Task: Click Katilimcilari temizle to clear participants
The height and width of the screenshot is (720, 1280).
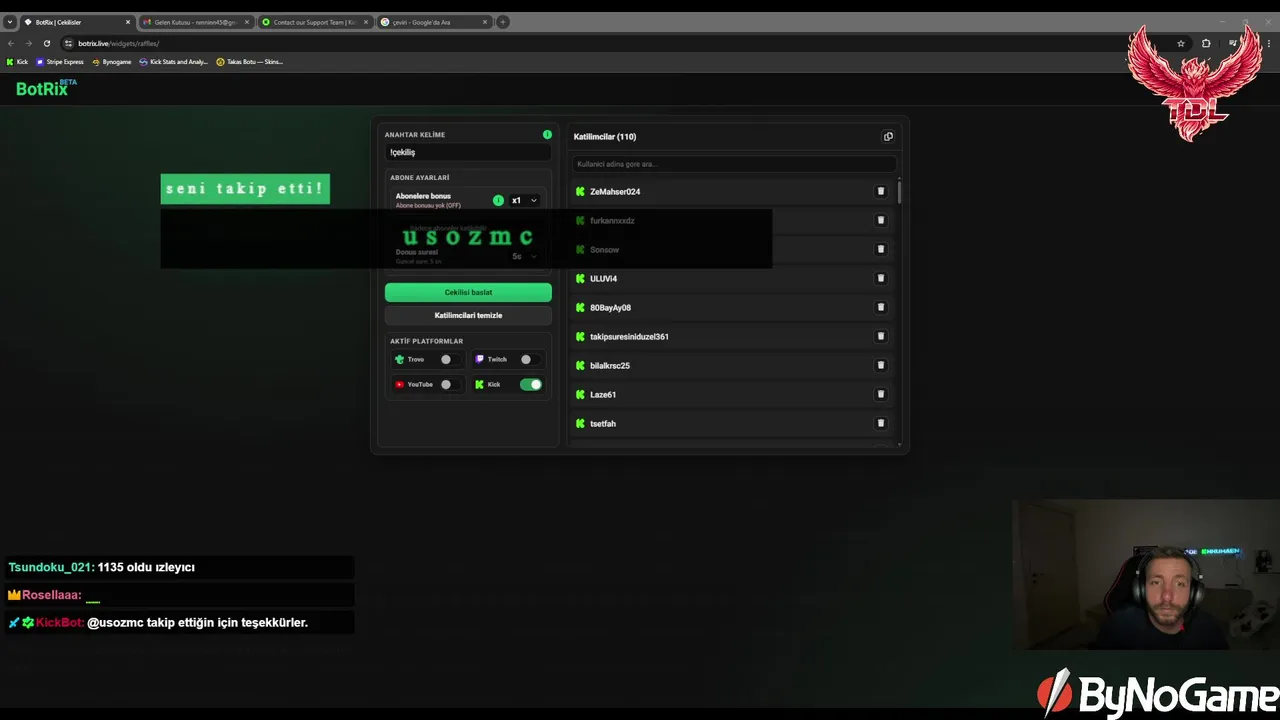Action: click(x=468, y=315)
